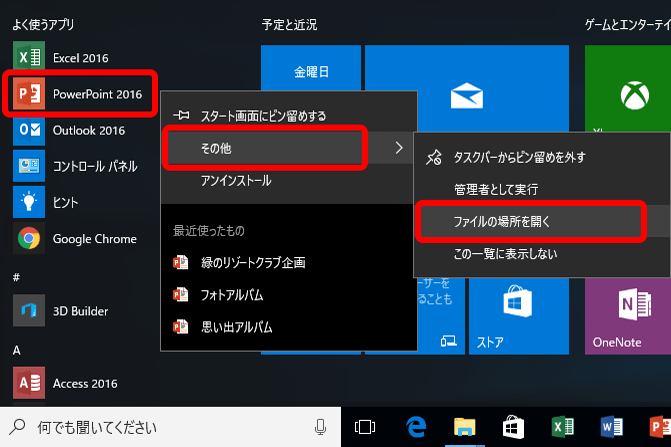Click the A letter heading in app list
671x447 pixels.
pyautogui.click(x=16, y=350)
